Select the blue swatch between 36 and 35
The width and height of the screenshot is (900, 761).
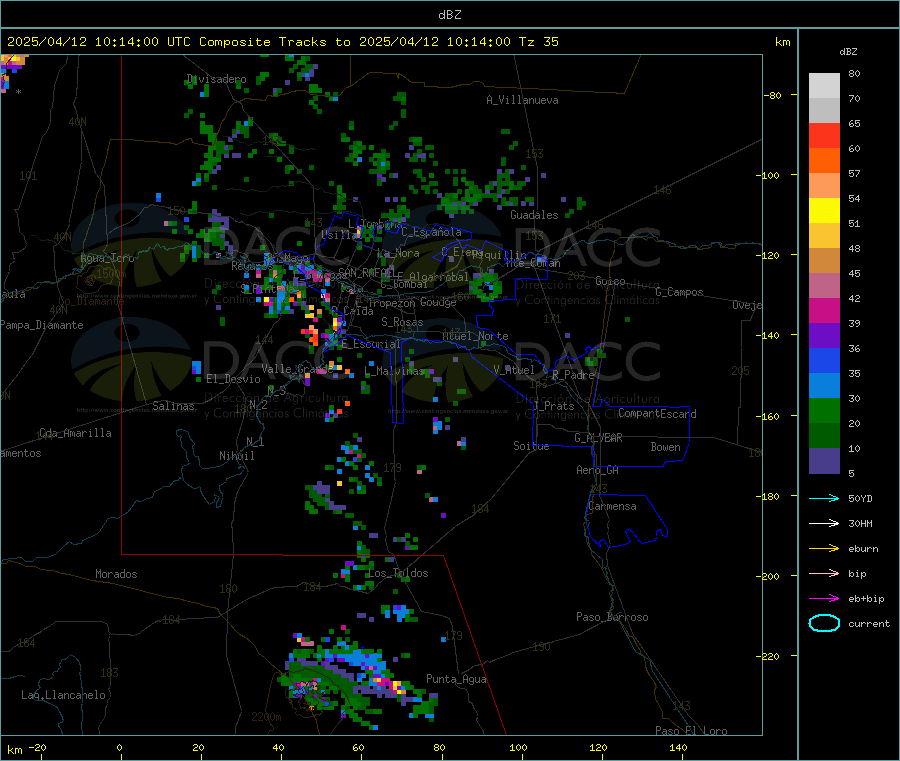tap(824, 360)
